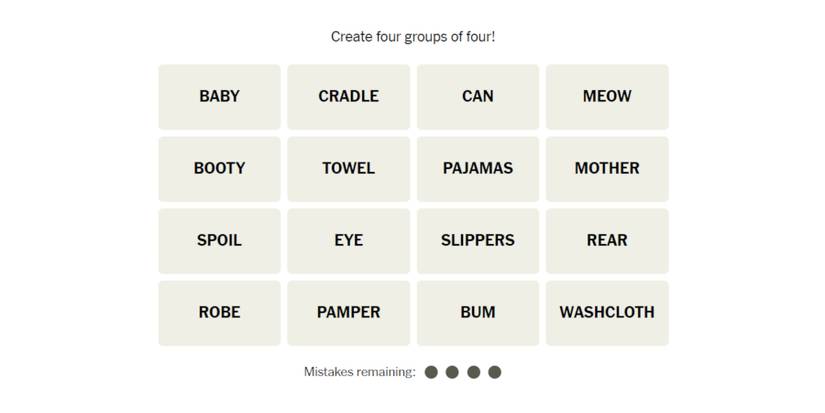Viewport: 825px width, 413px height.
Task: Click the last mistakes remaining dot
Action: click(495, 372)
